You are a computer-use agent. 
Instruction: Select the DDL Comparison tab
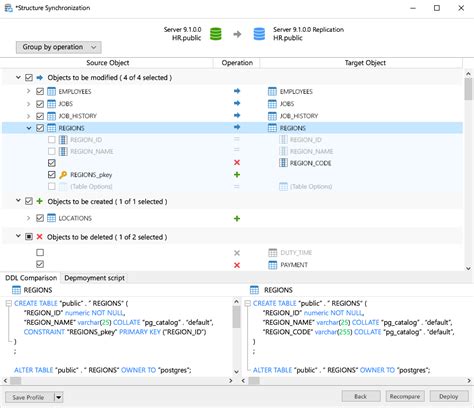pyautogui.click(x=31, y=278)
